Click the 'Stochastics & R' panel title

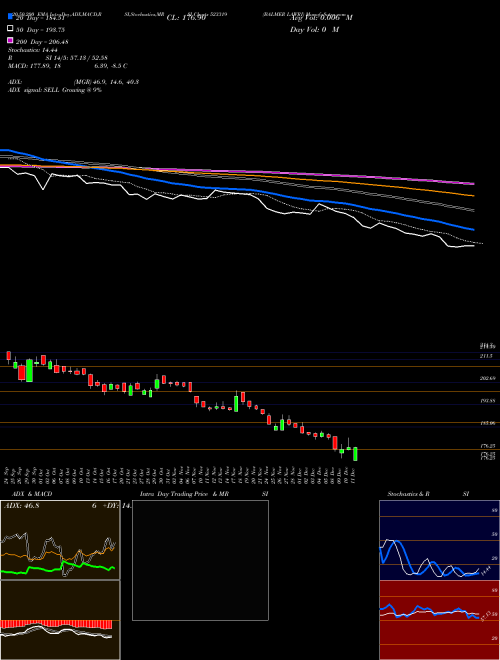click(x=408, y=494)
